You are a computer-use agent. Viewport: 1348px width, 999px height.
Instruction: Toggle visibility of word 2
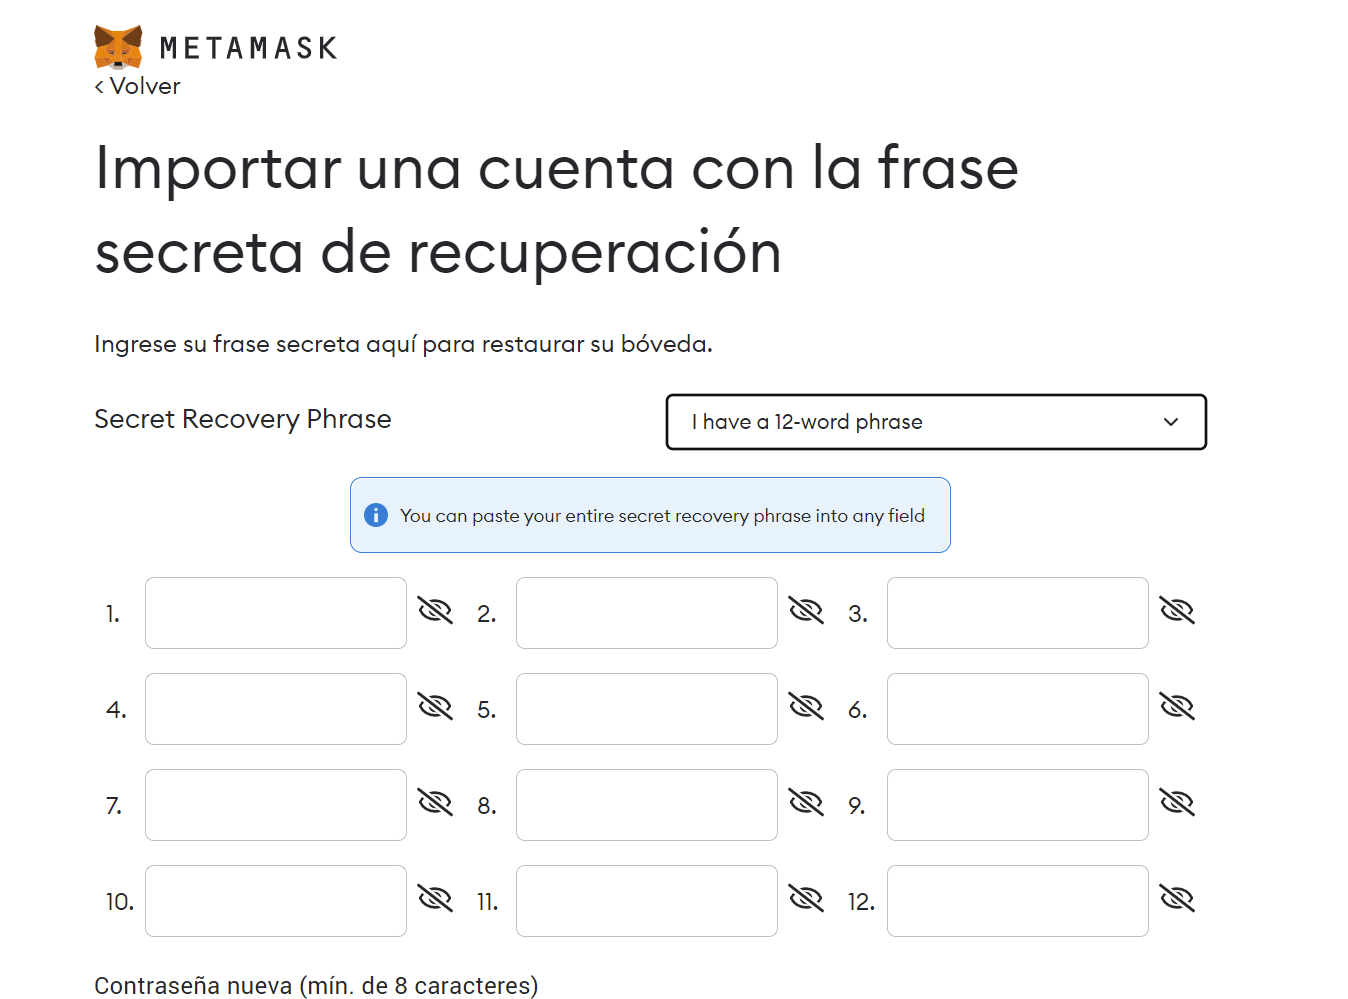(x=806, y=610)
